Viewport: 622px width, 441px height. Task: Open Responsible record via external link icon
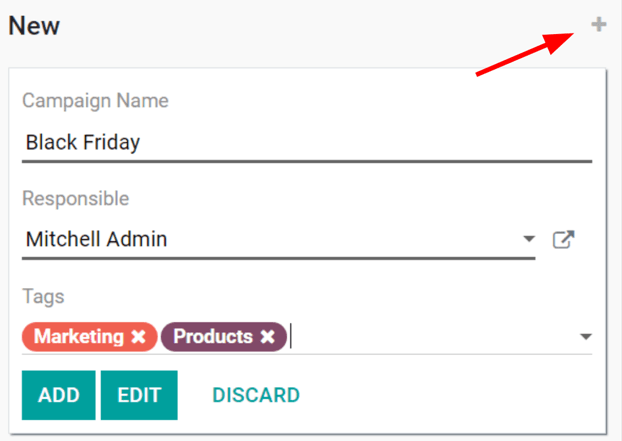tap(564, 240)
